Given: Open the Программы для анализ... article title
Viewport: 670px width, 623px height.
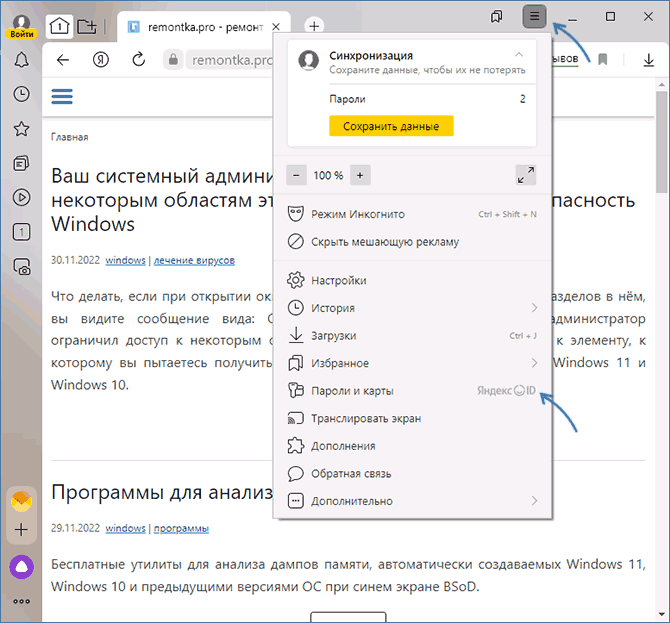Looking at the screenshot, I should 162,492.
